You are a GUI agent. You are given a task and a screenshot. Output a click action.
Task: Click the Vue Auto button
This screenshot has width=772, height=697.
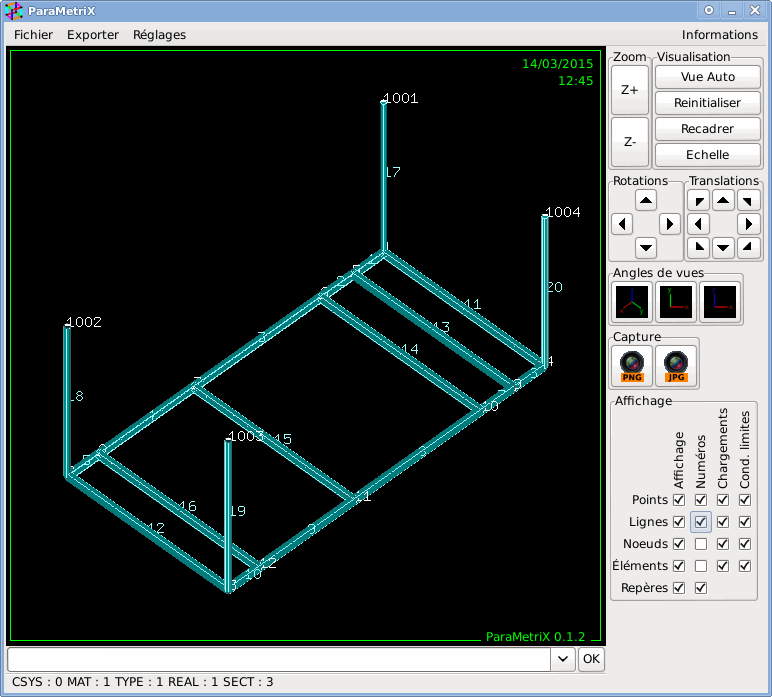coord(708,77)
